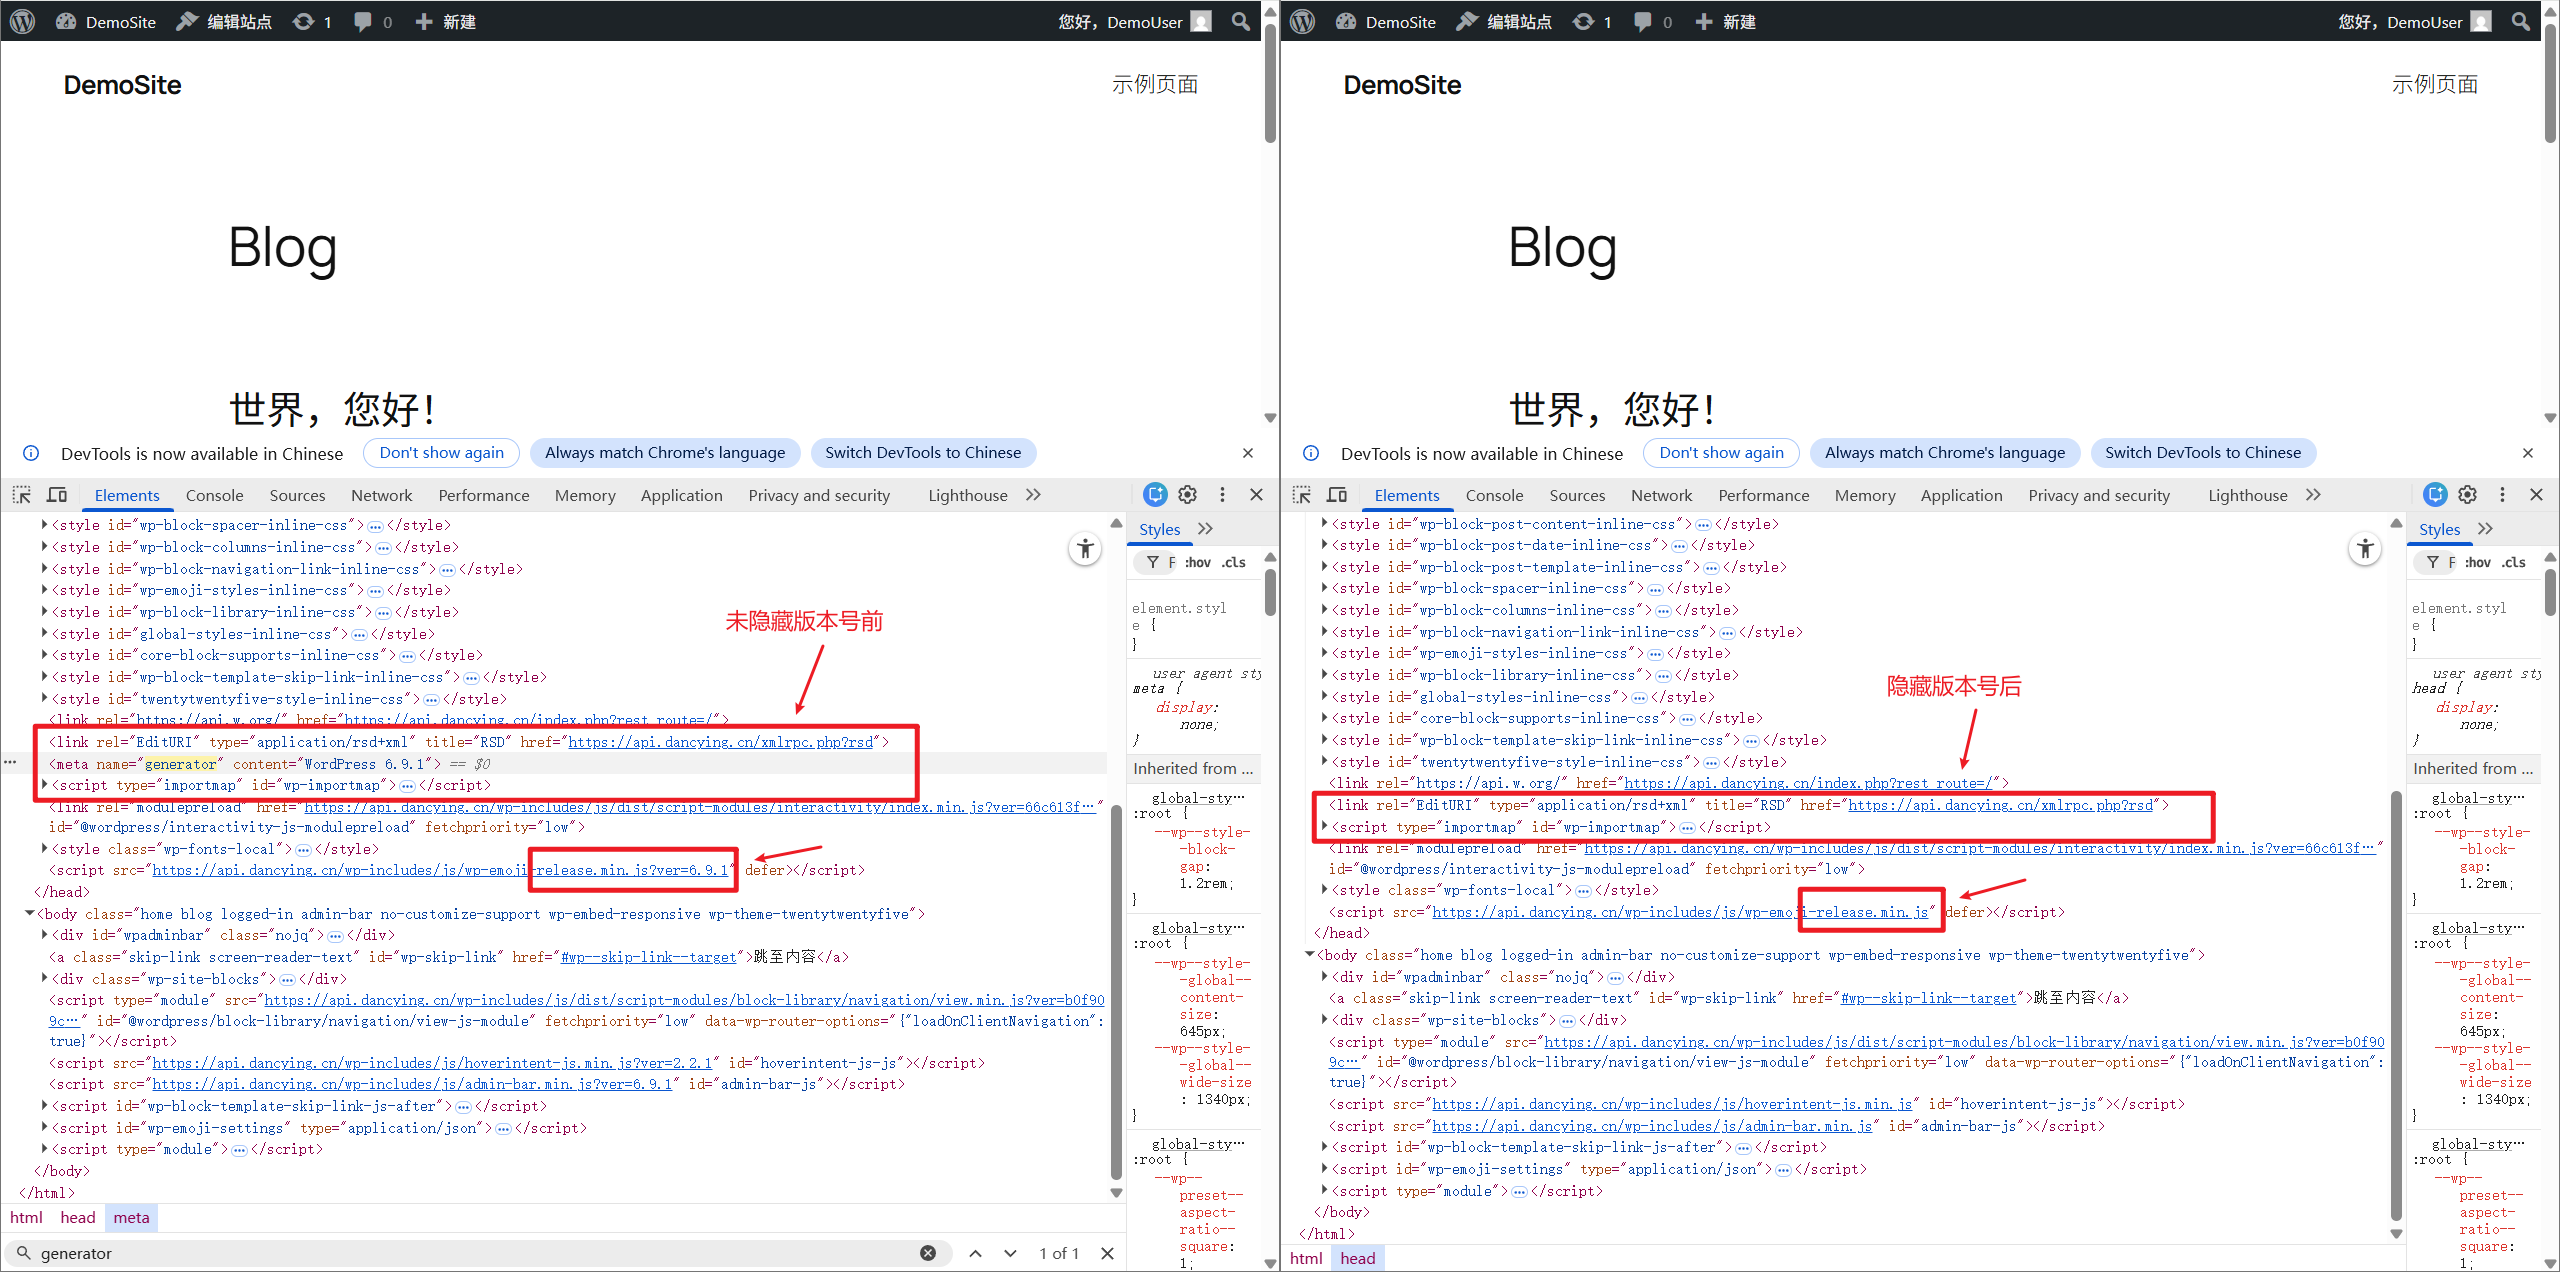Open the Application panel tab
The image size is (2560, 1272).
[681, 494]
